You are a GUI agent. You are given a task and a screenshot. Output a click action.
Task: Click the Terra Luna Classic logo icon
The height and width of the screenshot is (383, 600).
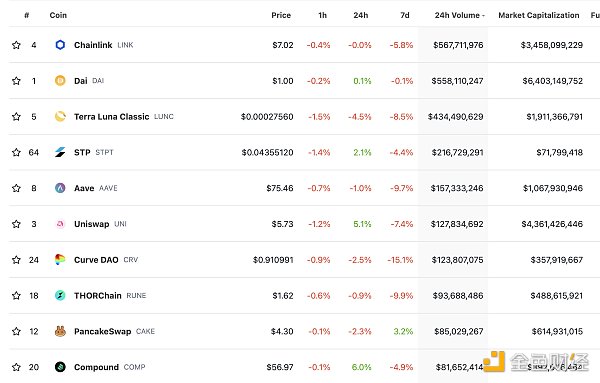60,116
